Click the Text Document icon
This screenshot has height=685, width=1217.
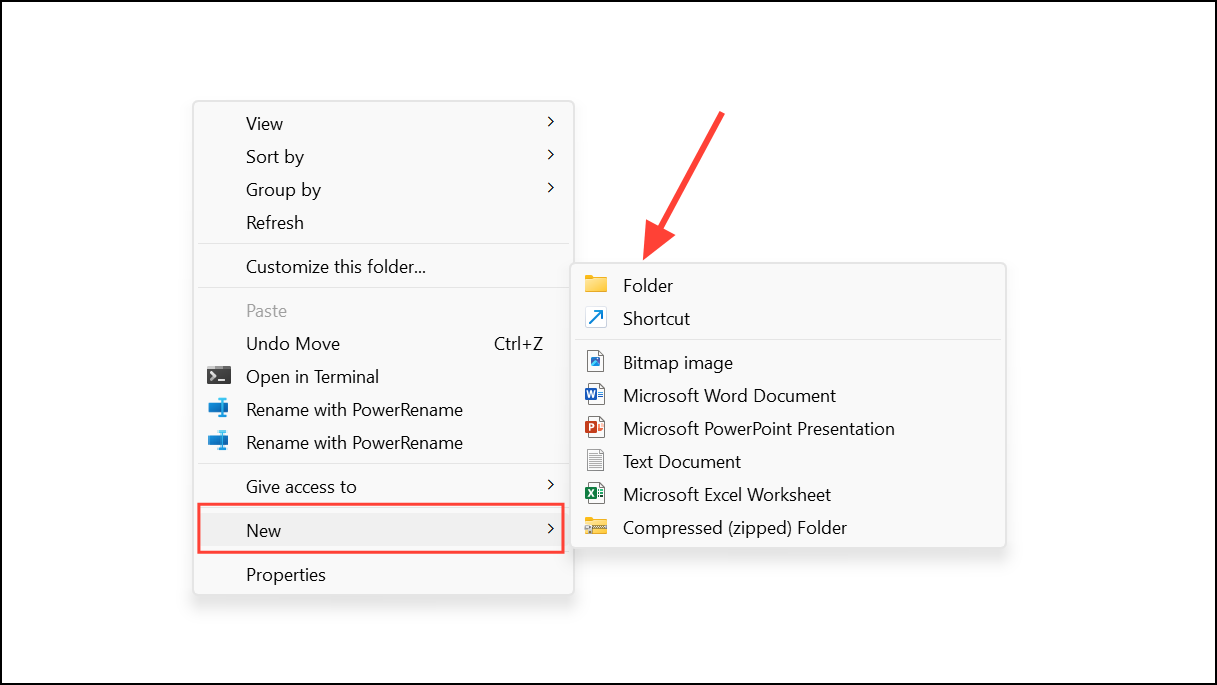tap(596, 460)
